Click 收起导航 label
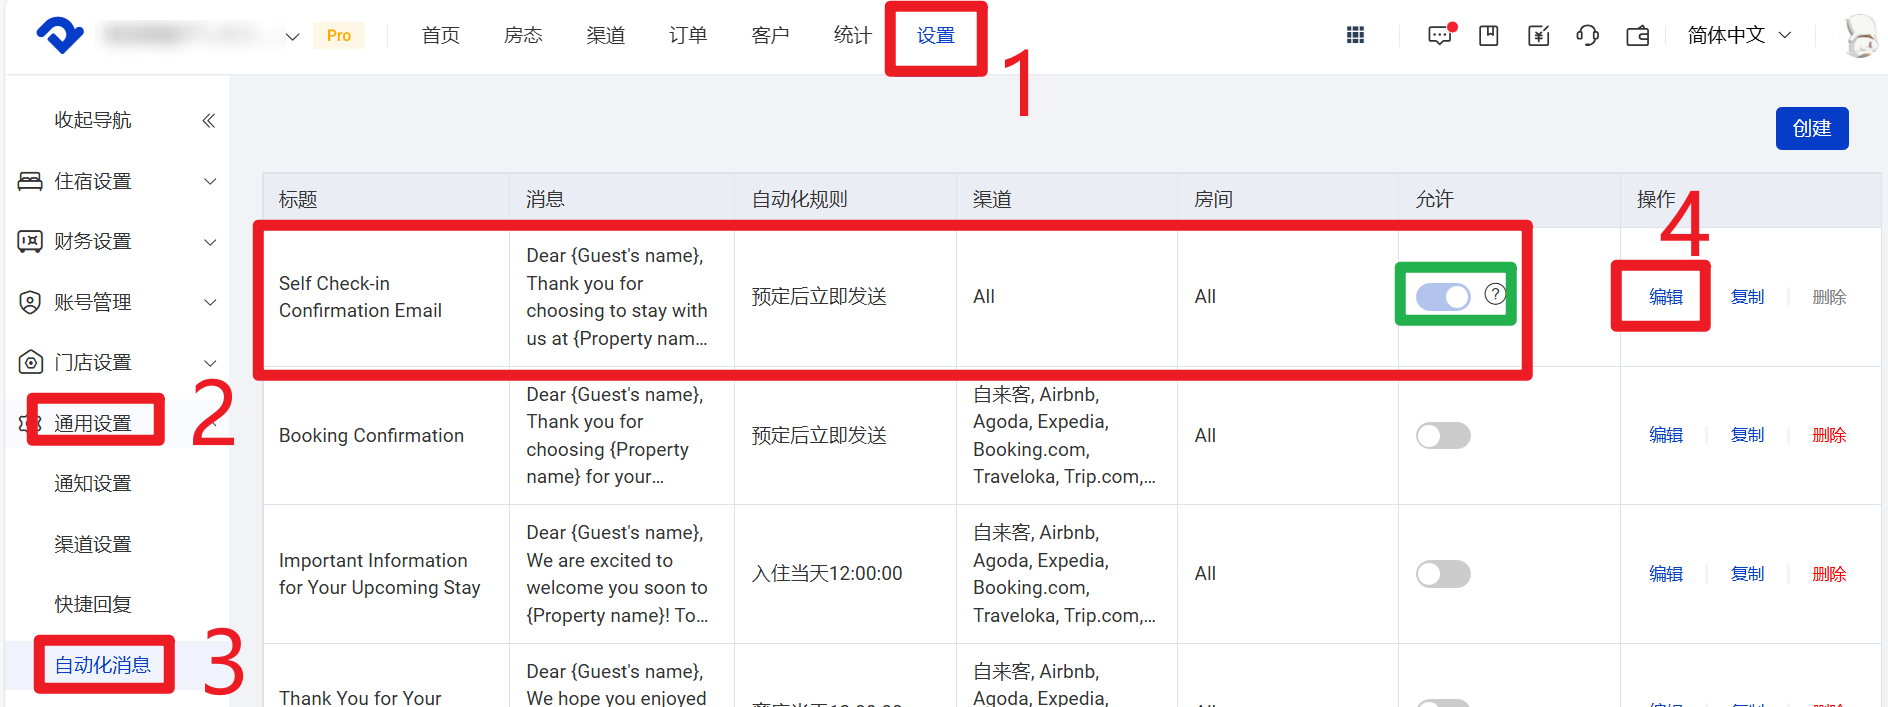 click(93, 120)
